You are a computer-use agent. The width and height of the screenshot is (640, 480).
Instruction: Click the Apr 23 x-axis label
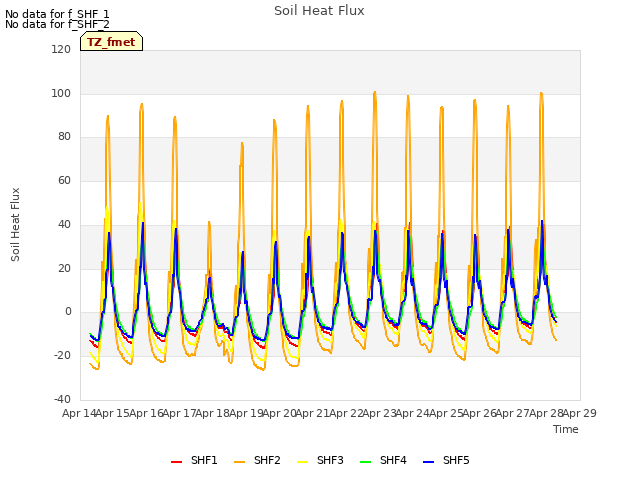(379, 413)
